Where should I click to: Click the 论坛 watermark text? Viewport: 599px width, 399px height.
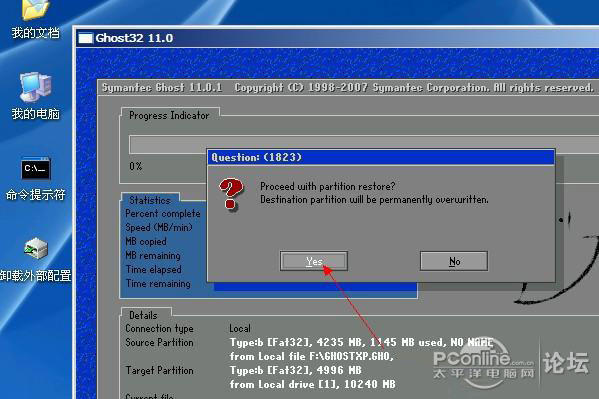566,362
